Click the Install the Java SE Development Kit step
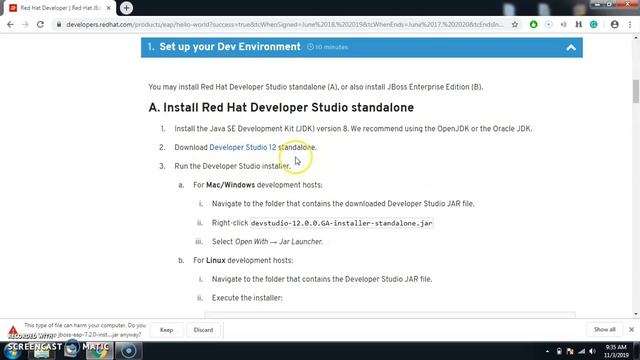Screen dimensions: 640x360 353,129
